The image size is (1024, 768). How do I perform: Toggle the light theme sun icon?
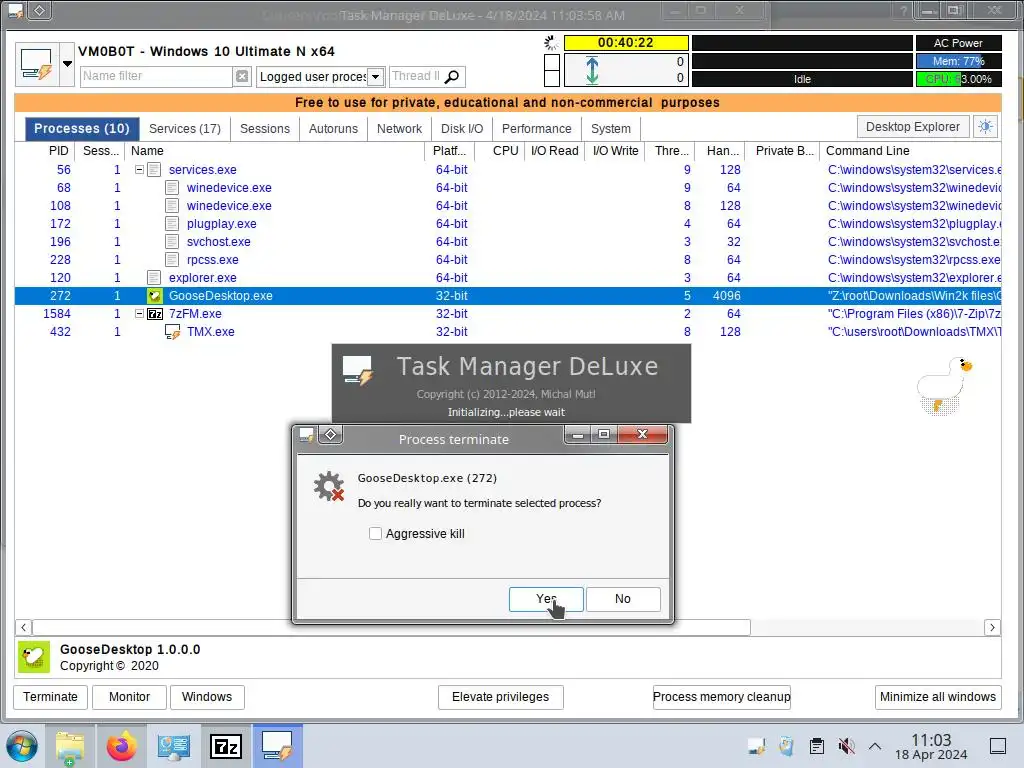[985, 127]
